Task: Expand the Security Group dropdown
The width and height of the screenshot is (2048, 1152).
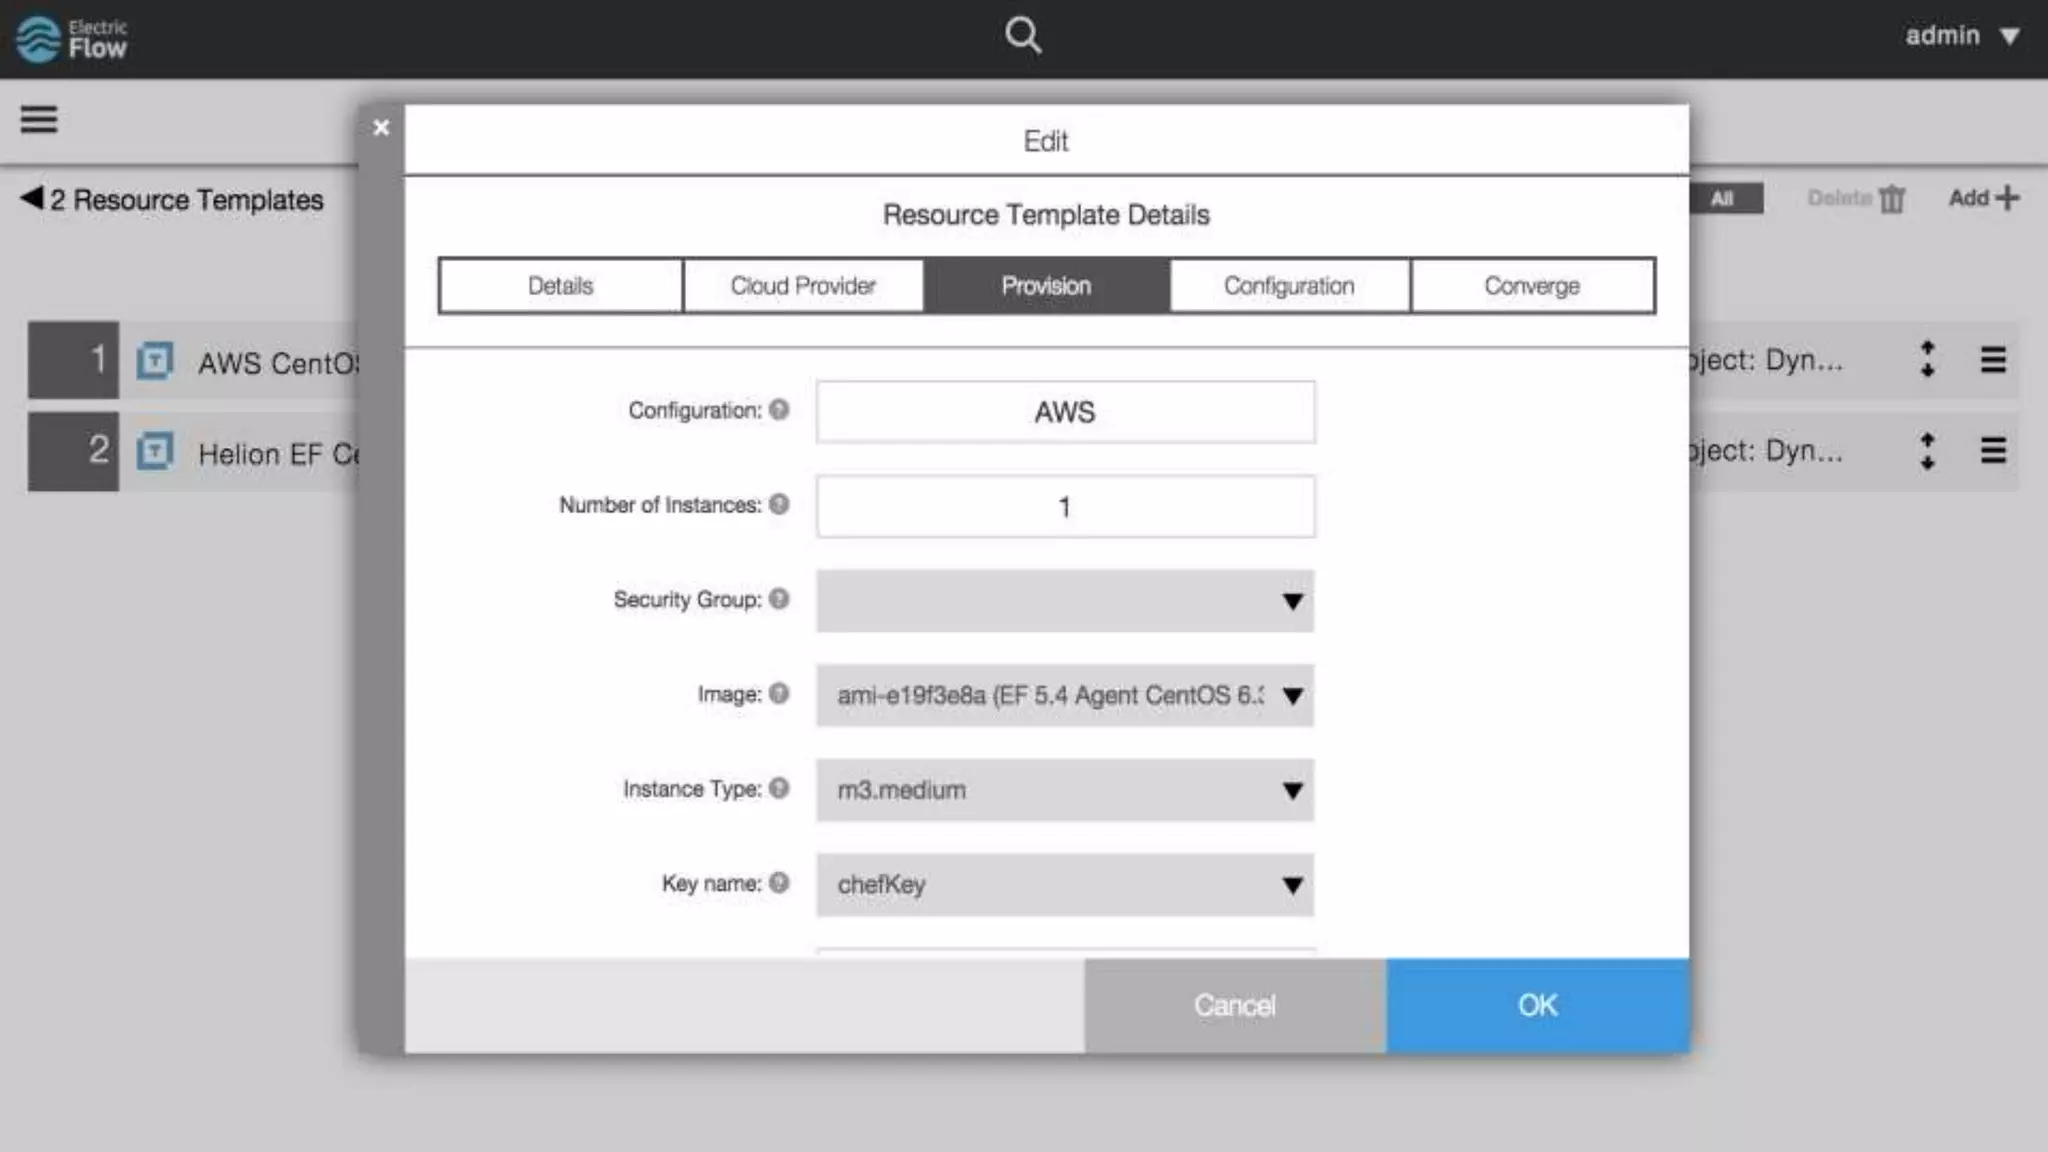Action: pos(1065,601)
